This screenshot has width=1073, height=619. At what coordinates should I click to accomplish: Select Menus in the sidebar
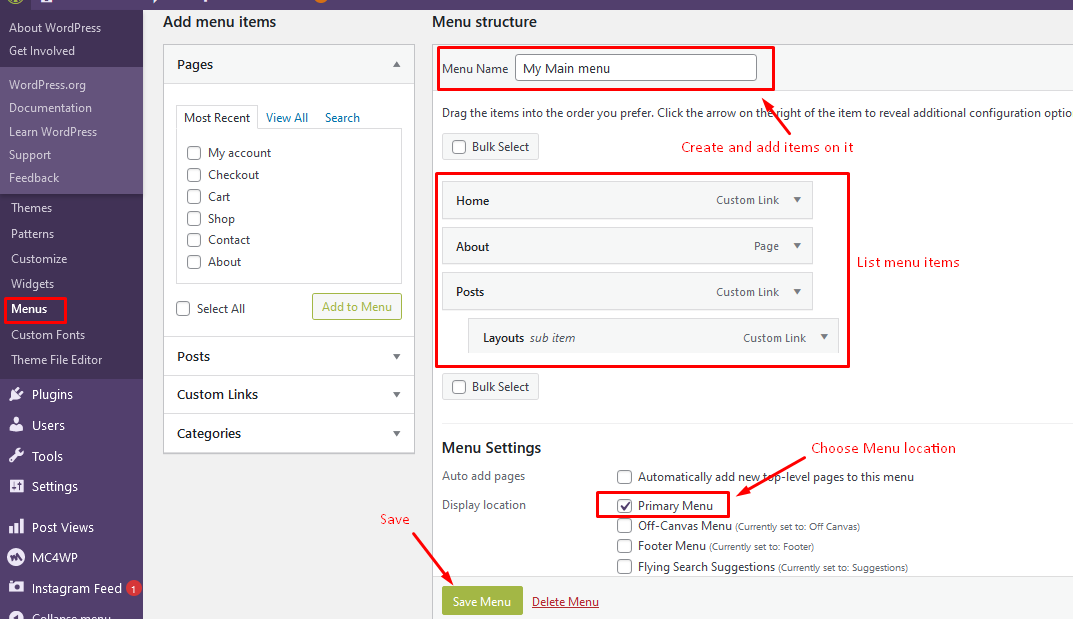[x=29, y=309]
